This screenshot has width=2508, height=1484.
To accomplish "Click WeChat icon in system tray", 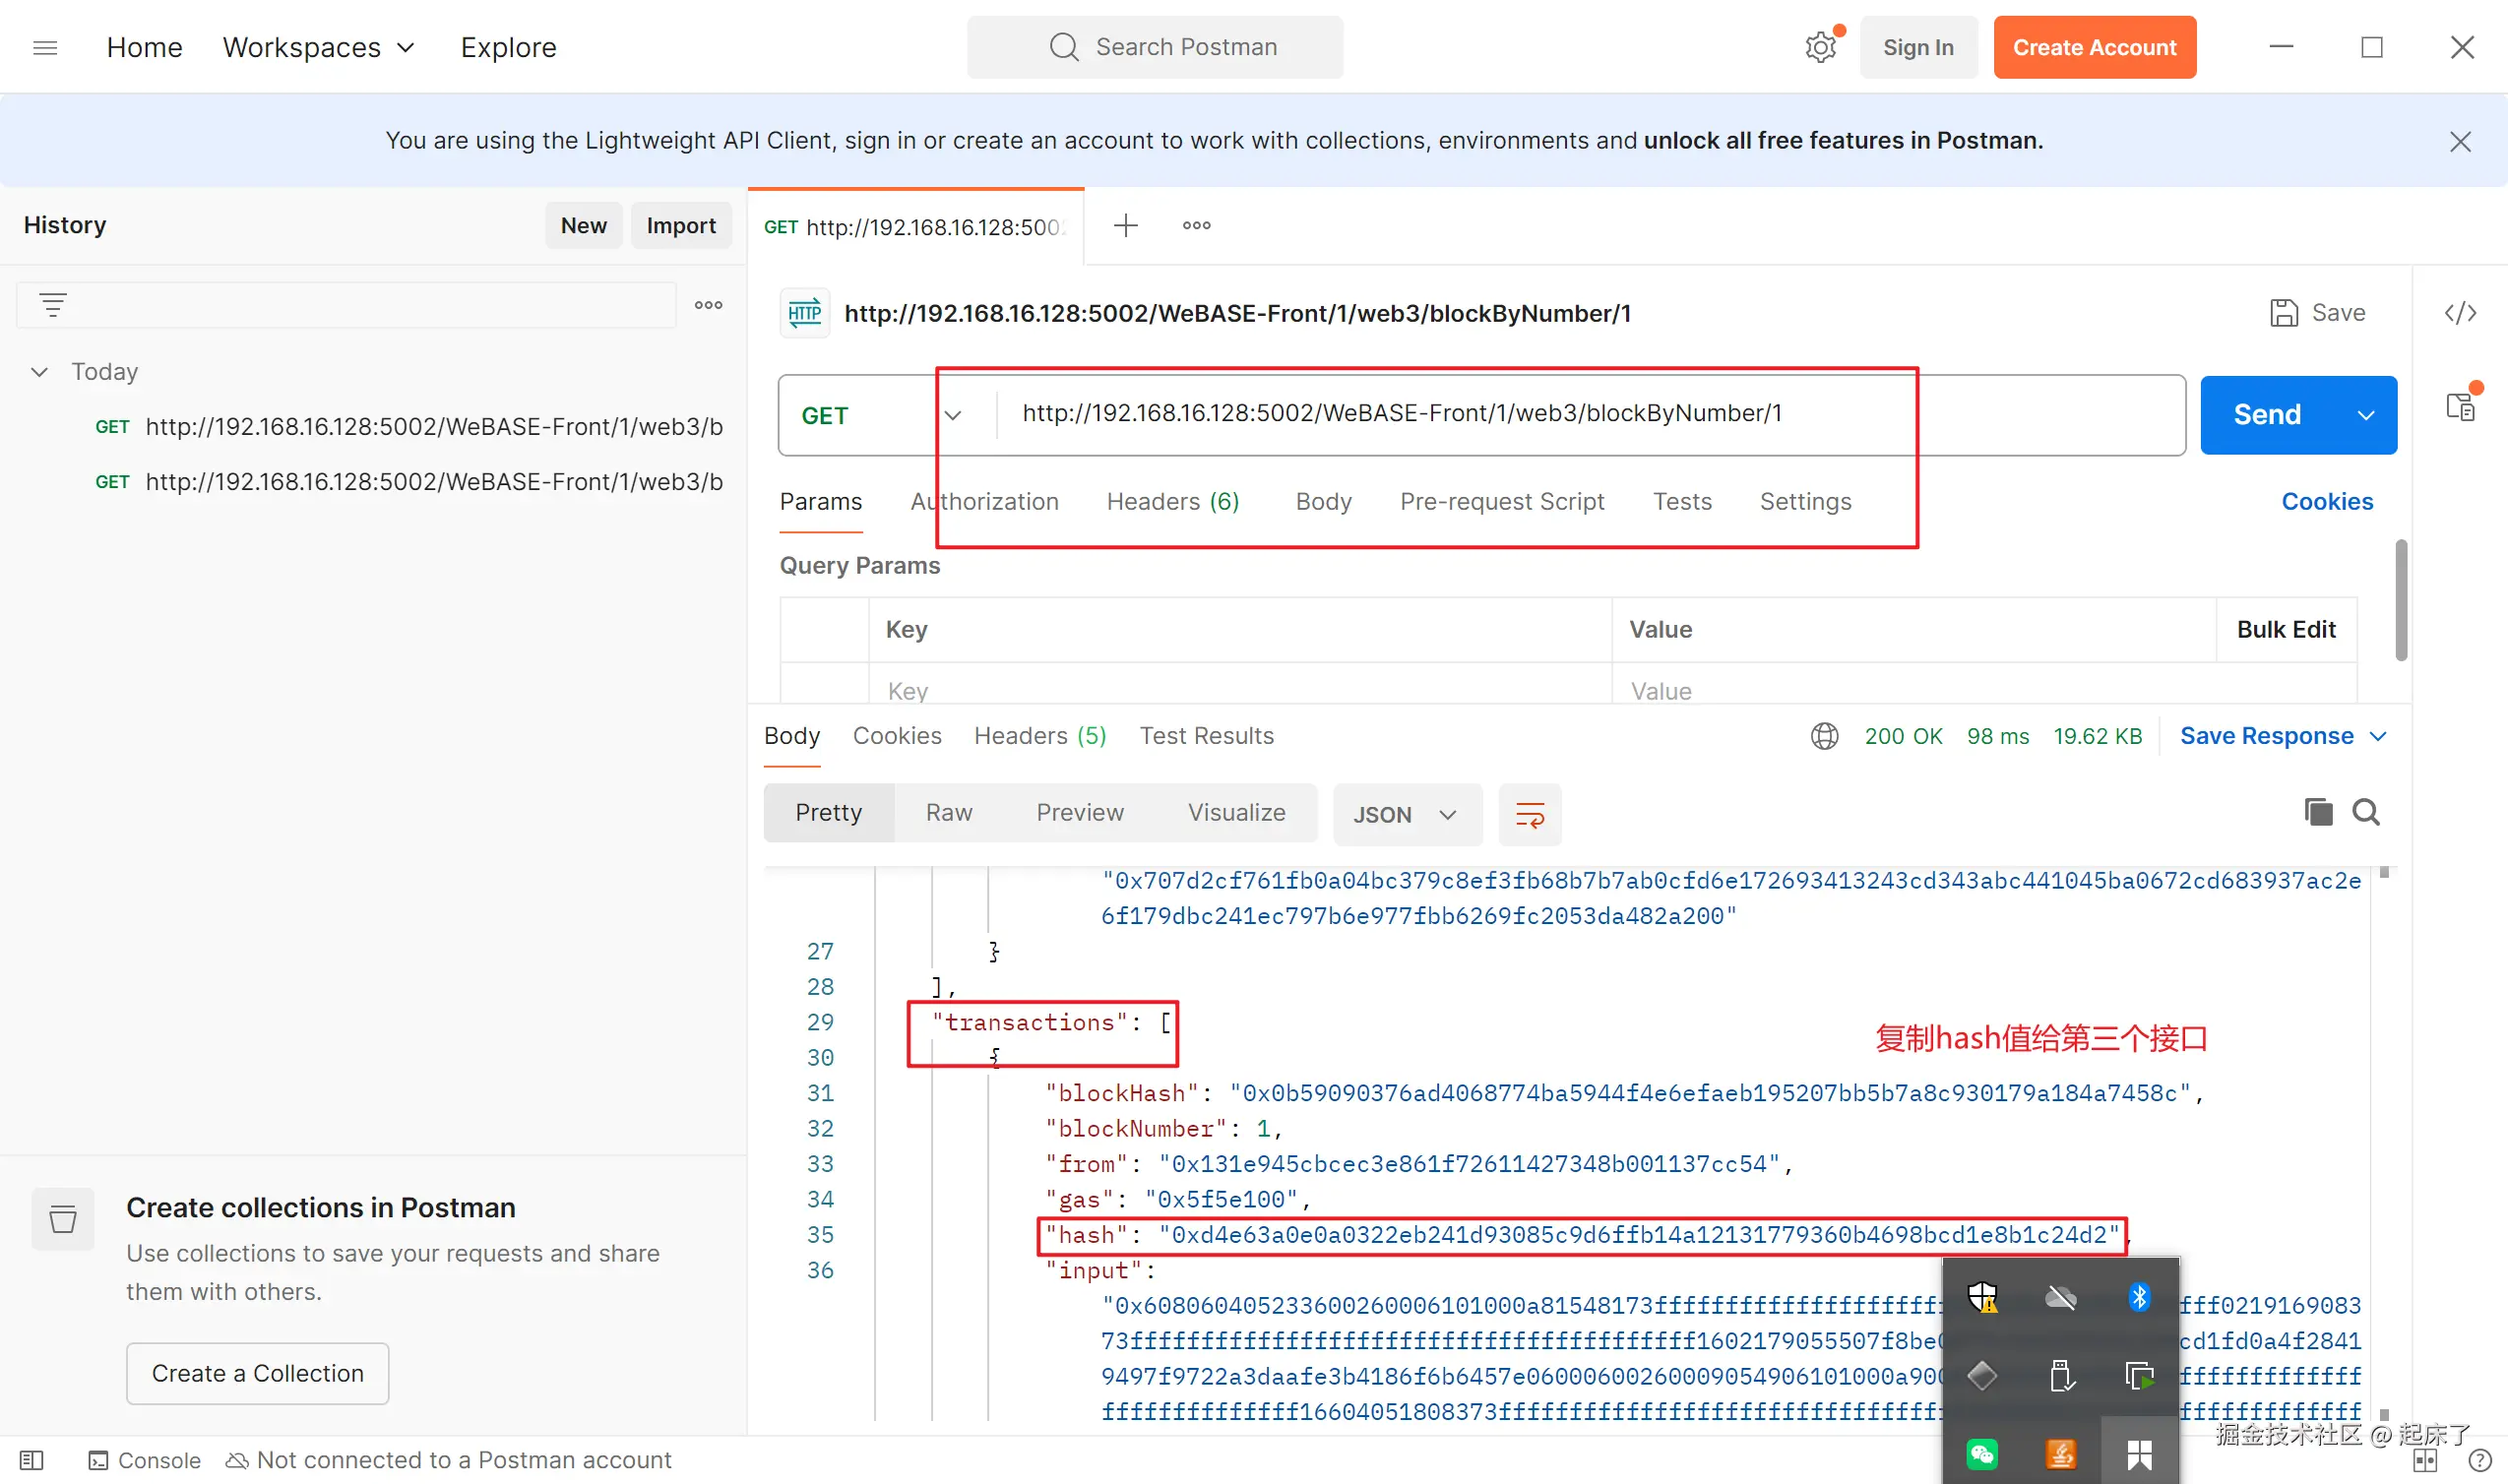I will 1981,1453.
